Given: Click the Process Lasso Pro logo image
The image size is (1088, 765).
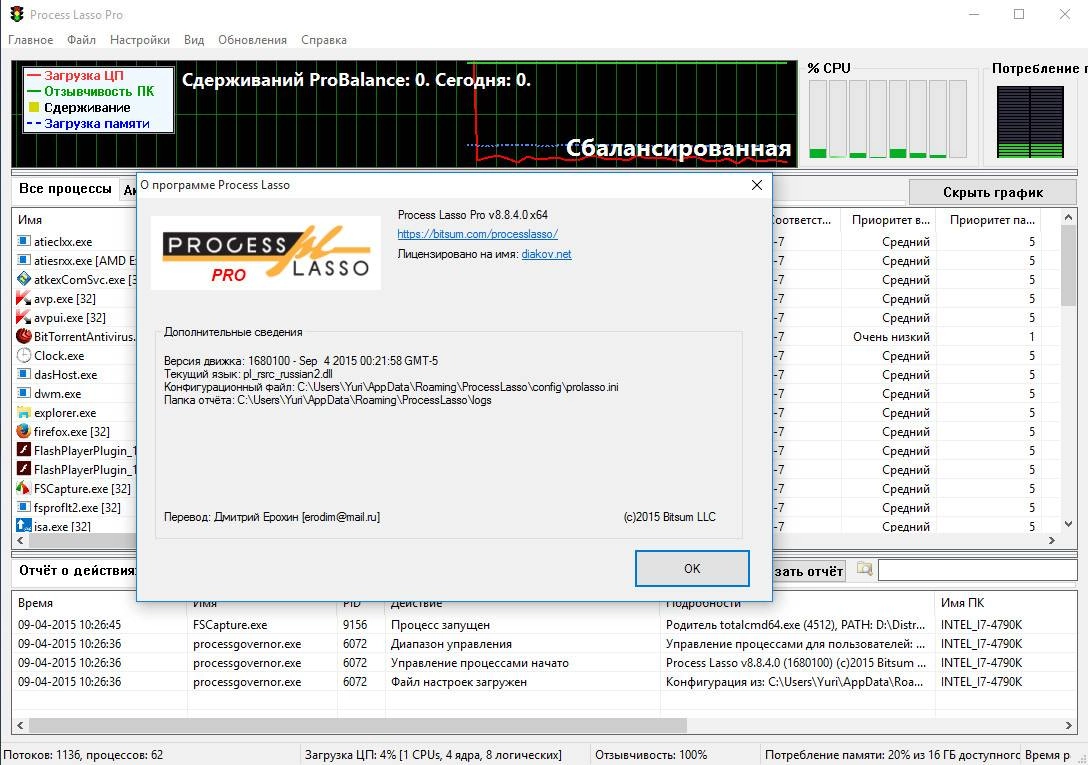Looking at the screenshot, I should pos(266,253).
